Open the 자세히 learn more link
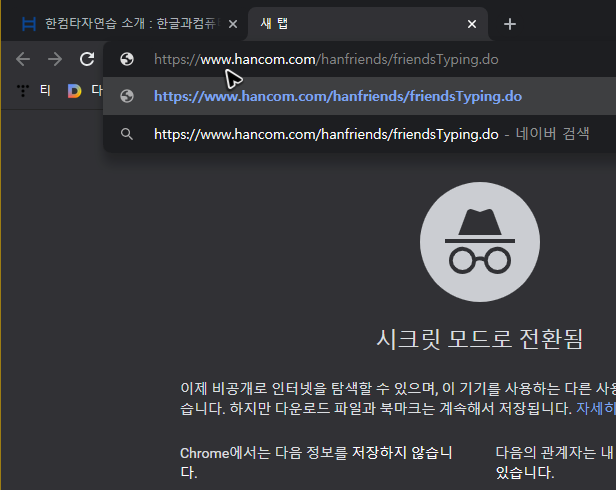This screenshot has width=616, height=490. click(x=596, y=409)
